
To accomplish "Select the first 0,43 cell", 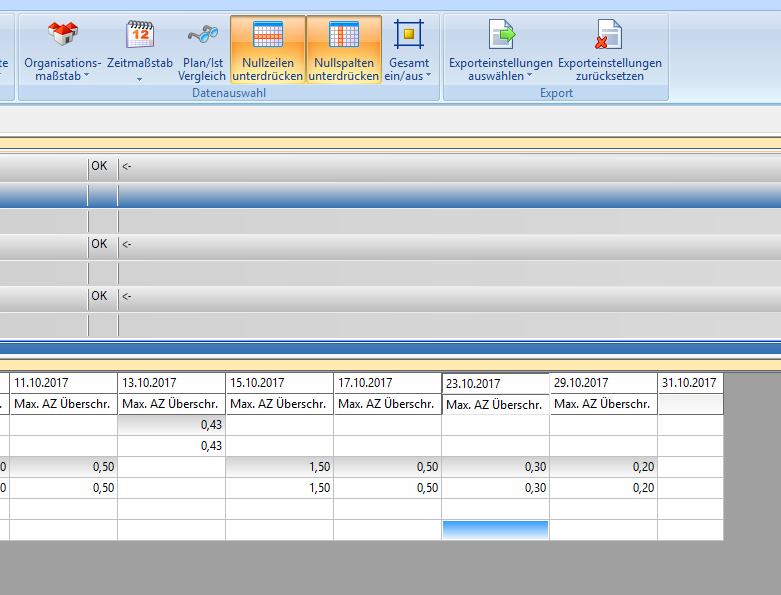I will pos(171,425).
